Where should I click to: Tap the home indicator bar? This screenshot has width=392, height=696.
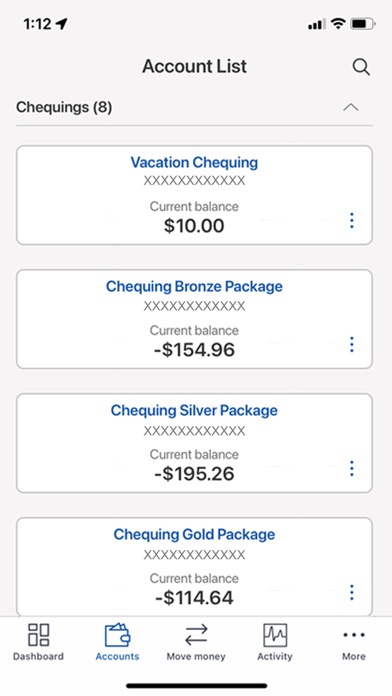(x=196, y=686)
